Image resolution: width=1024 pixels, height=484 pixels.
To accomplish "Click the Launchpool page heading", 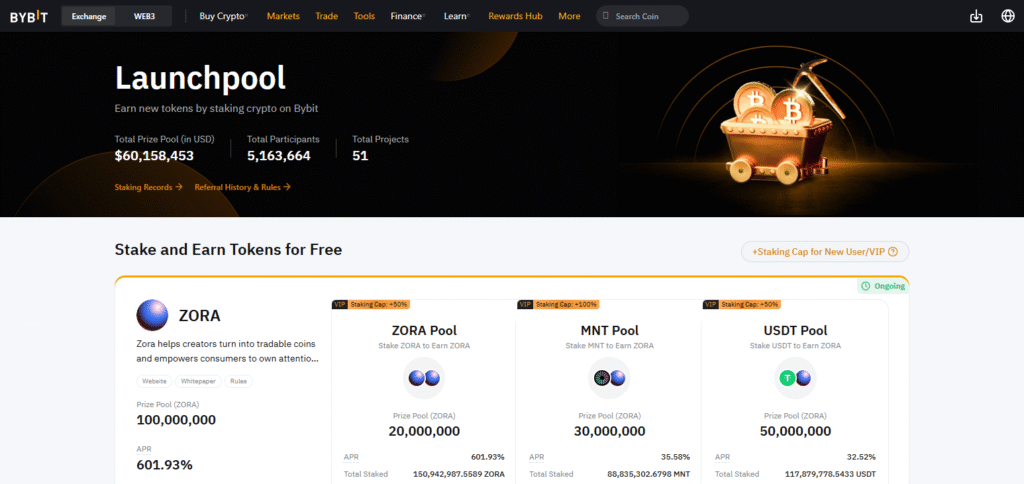I will tap(200, 78).
